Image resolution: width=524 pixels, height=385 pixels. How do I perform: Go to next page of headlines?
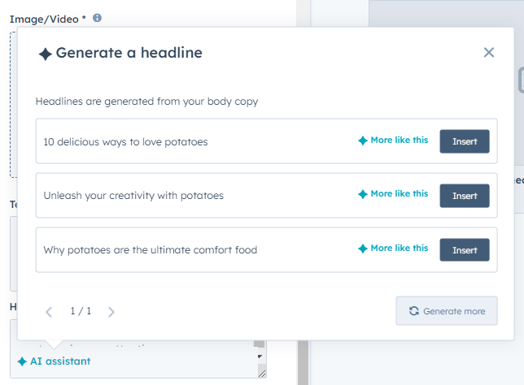tap(111, 312)
